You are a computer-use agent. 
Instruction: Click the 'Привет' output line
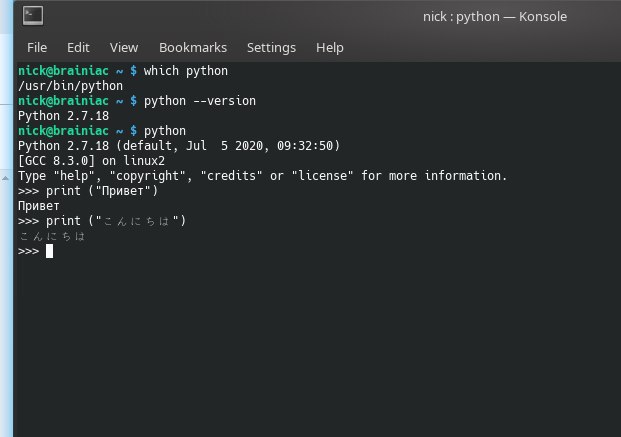click(38, 206)
